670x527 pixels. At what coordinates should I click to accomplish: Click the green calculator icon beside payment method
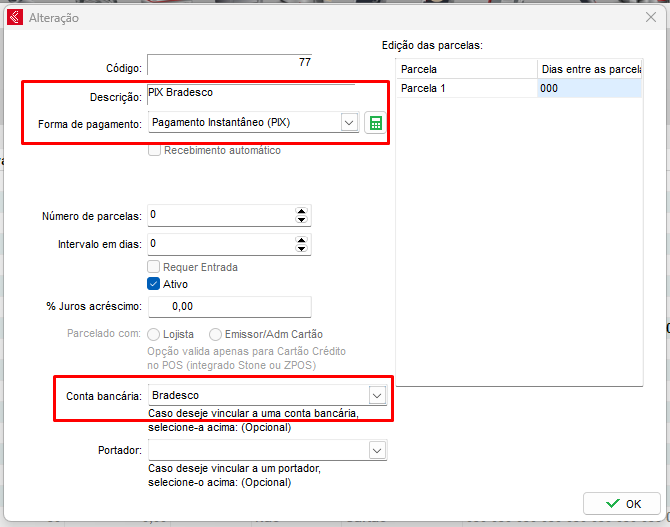click(x=376, y=123)
